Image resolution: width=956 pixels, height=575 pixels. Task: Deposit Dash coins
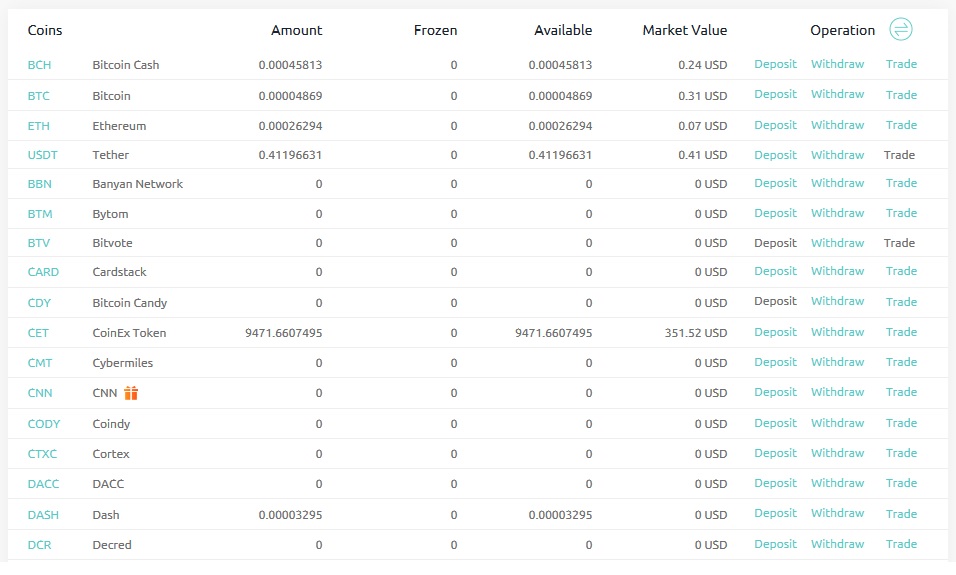pyautogui.click(x=775, y=513)
